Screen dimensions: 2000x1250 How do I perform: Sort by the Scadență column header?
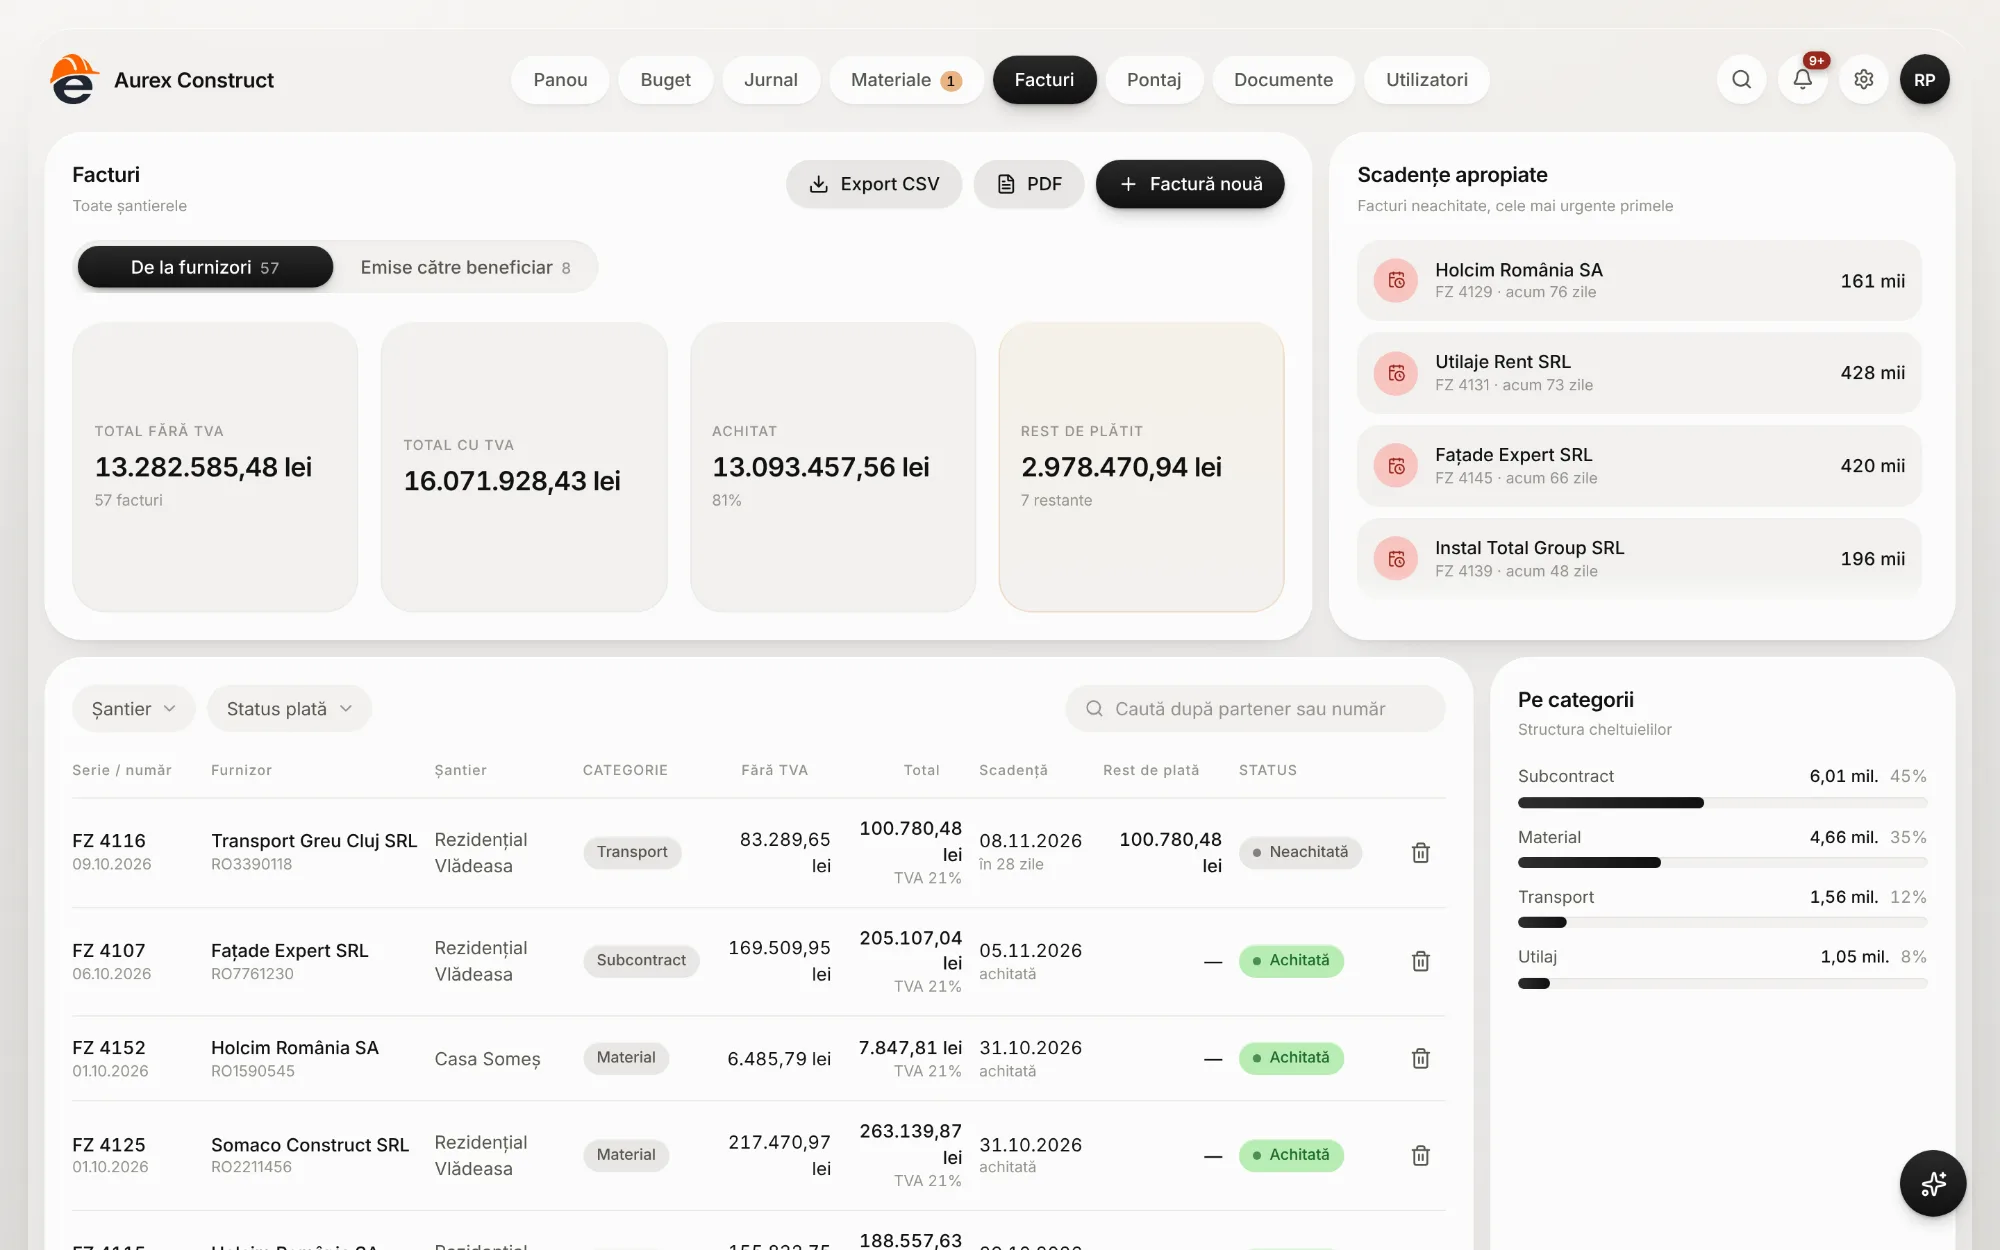(x=1013, y=770)
